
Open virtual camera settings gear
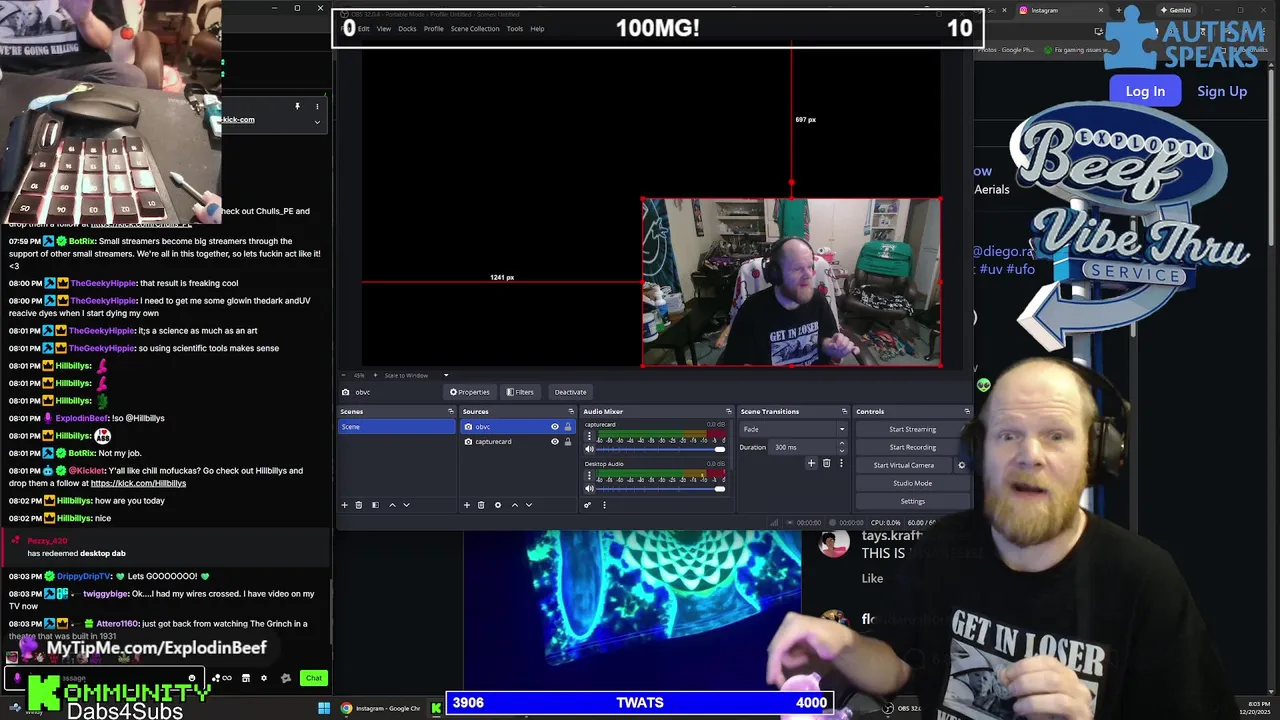[962, 465]
